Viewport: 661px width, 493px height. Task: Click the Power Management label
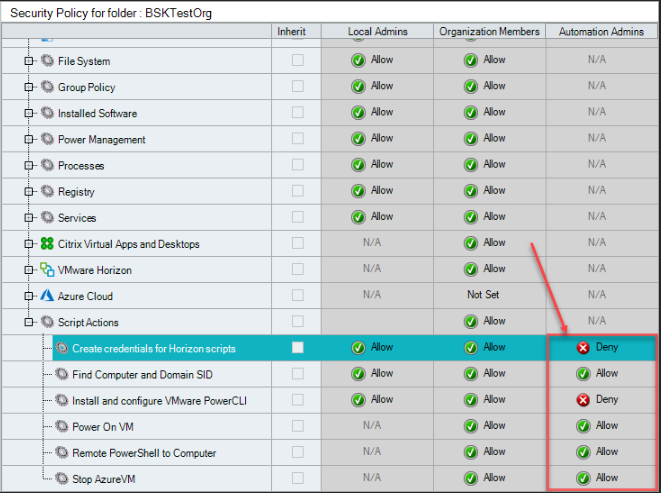(102, 140)
